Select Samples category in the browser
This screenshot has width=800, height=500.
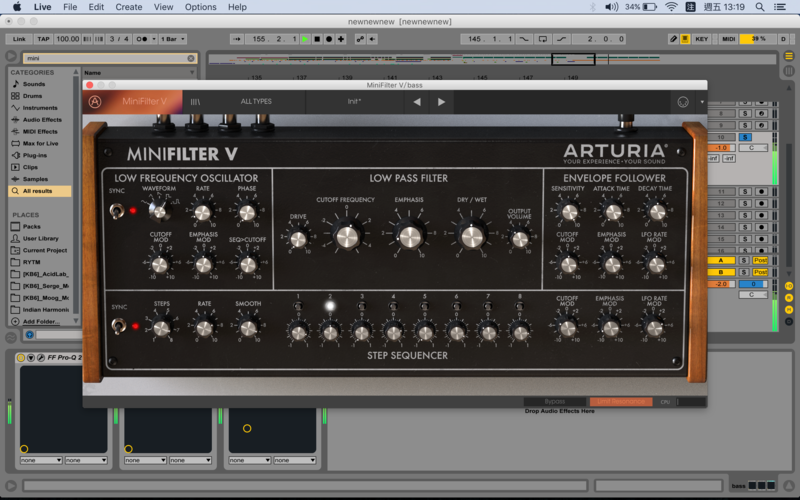click(x=34, y=179)
